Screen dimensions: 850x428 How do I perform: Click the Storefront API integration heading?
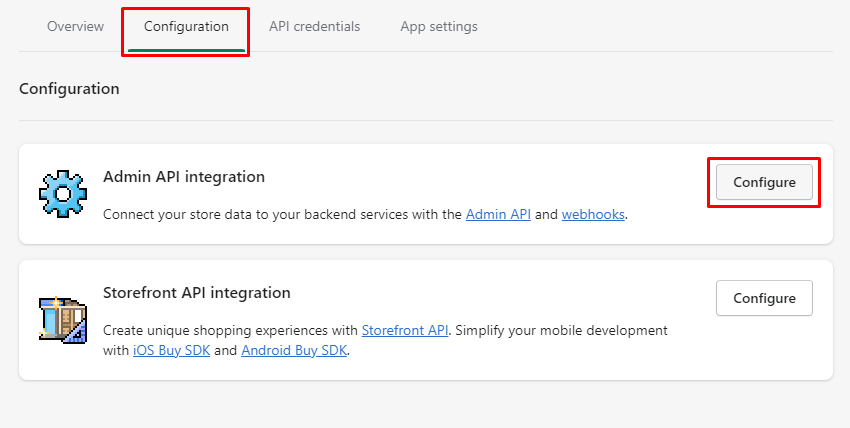197,293
